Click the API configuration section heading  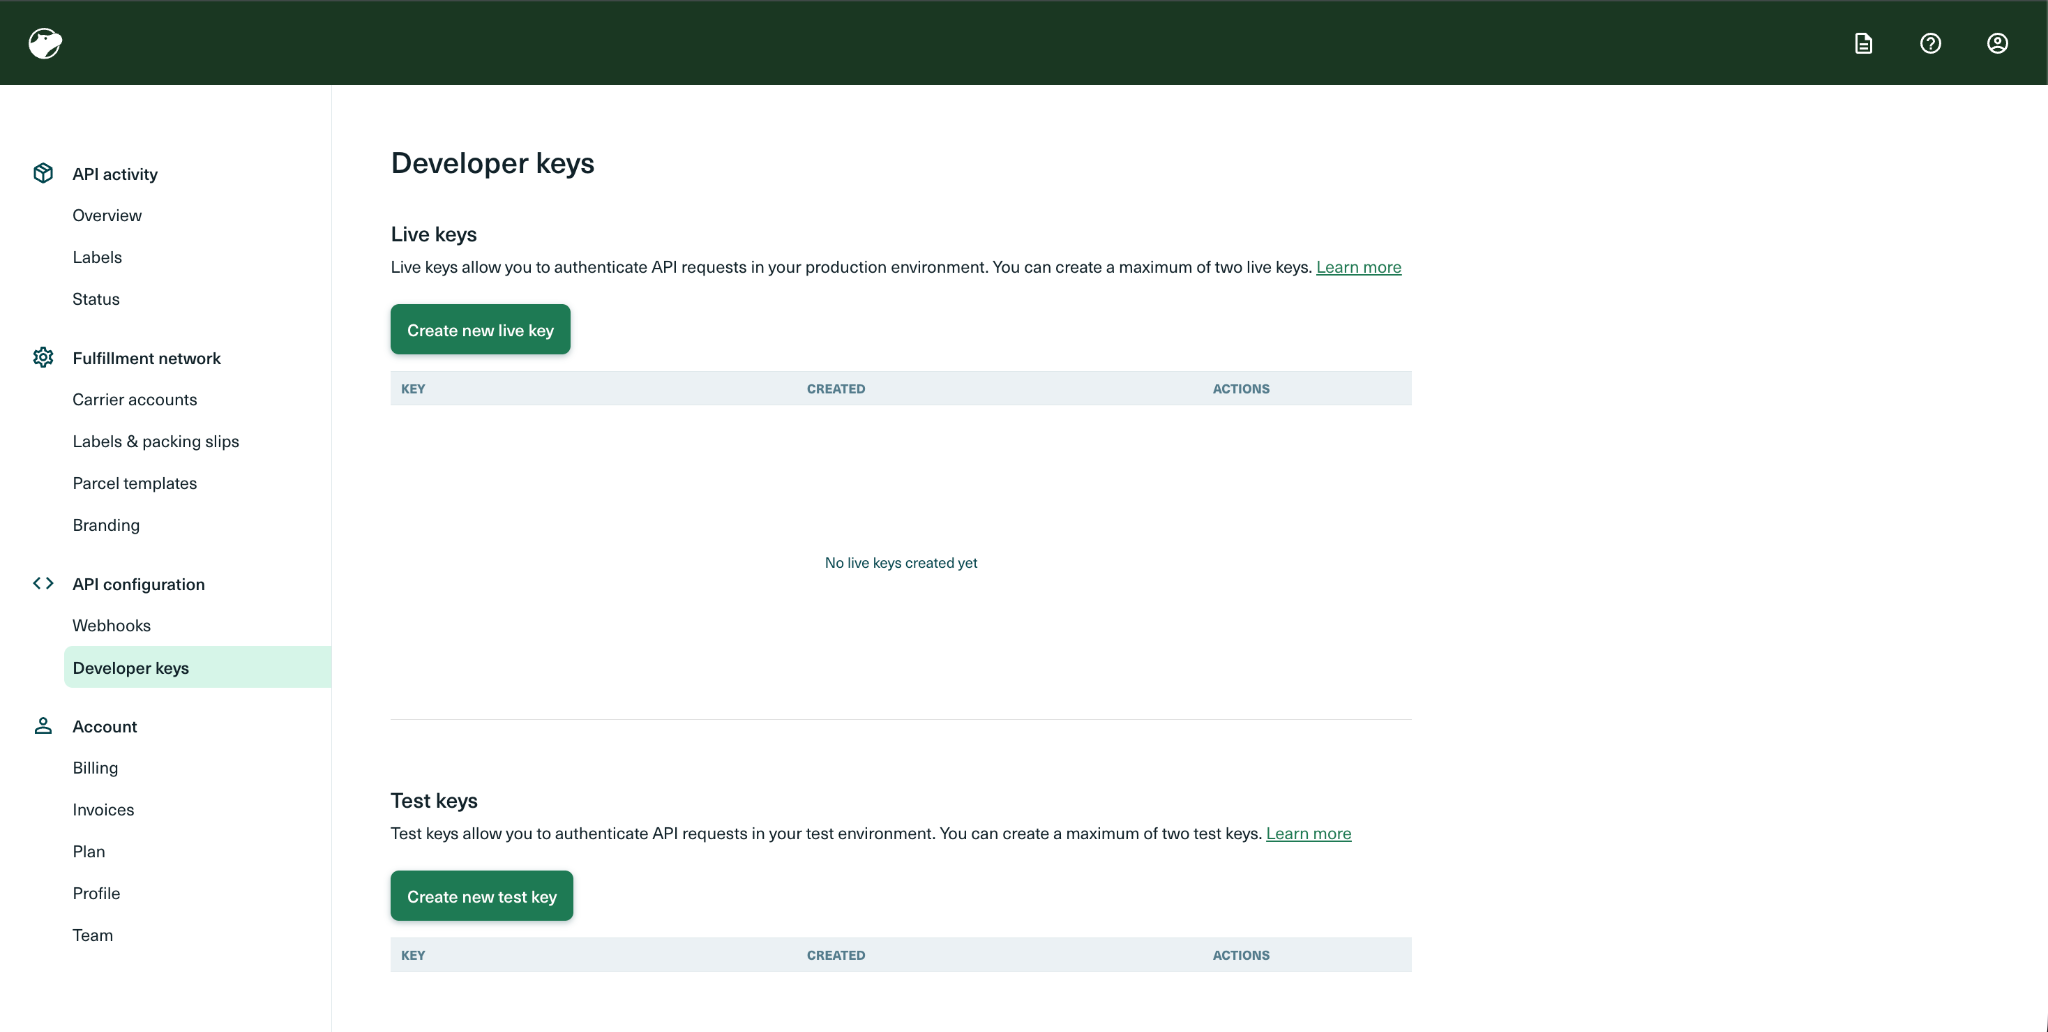[139, 584]
